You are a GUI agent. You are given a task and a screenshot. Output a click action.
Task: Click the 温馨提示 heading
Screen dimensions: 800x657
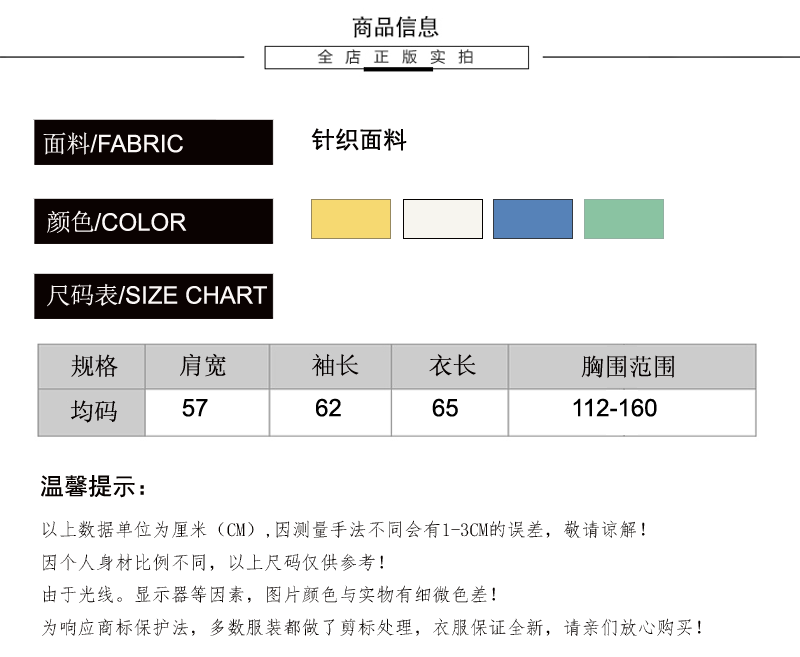(x=95, y=487)
